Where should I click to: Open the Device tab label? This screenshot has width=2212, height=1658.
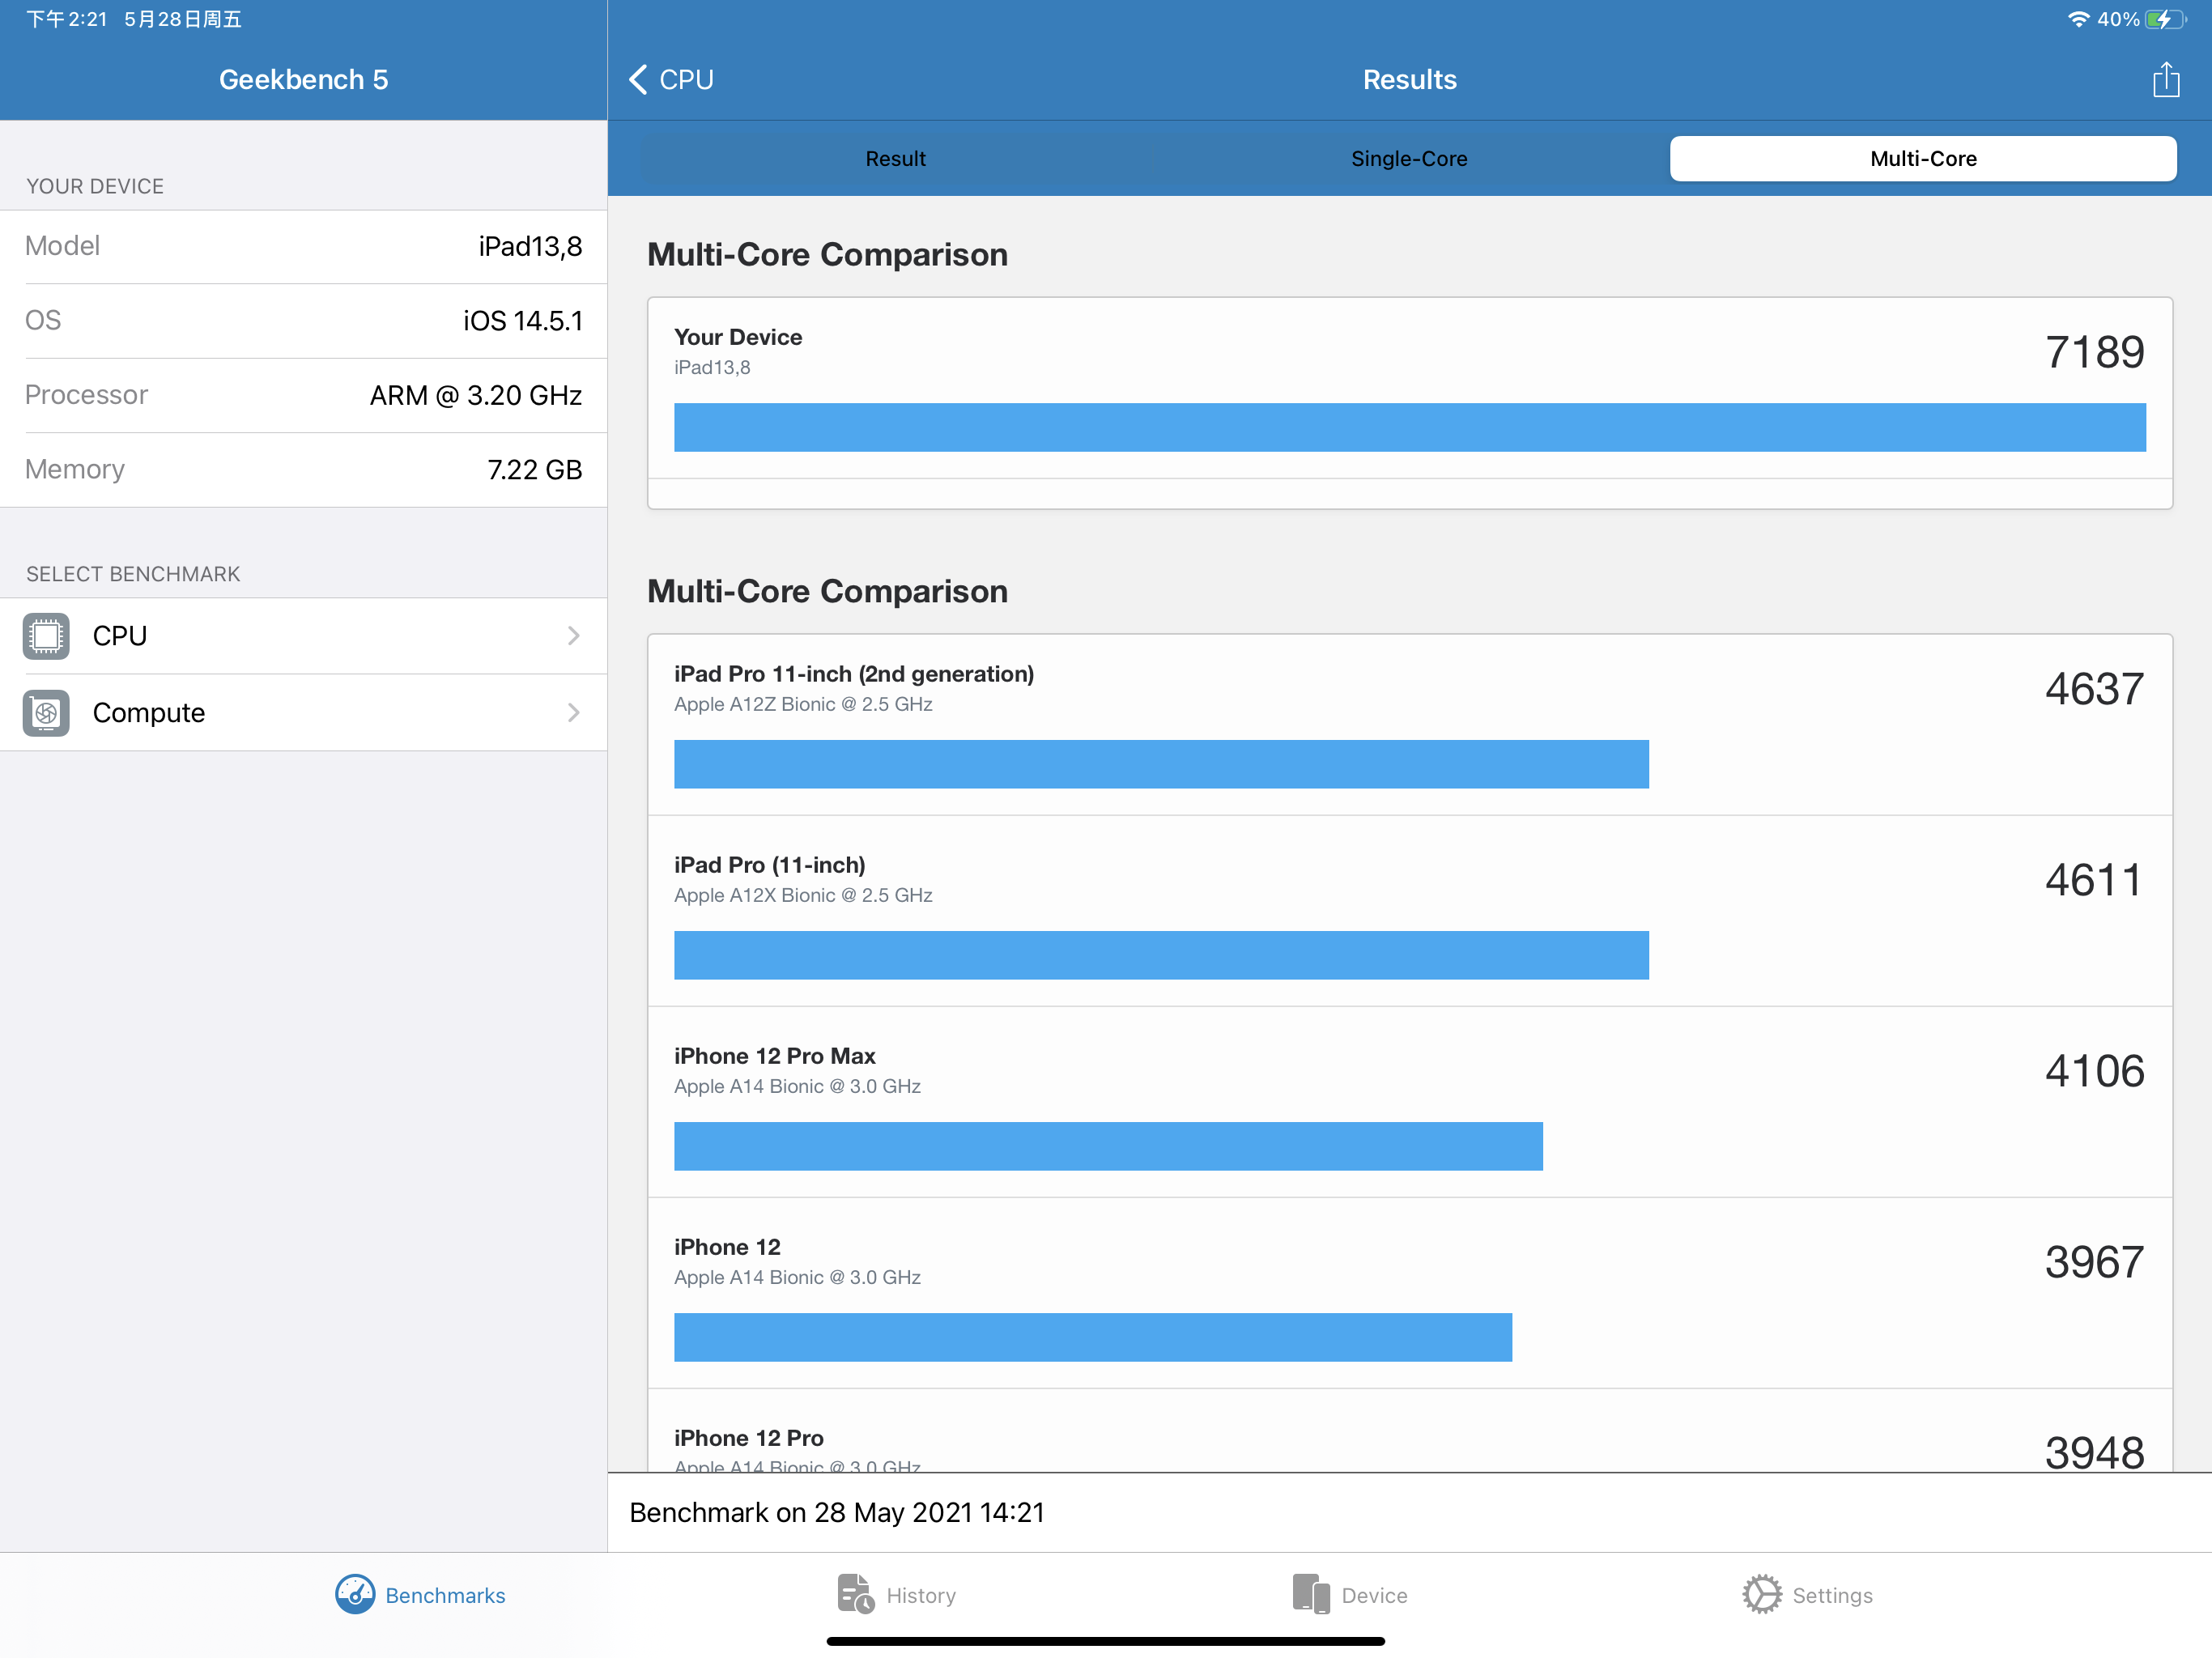point(1374,1596)
